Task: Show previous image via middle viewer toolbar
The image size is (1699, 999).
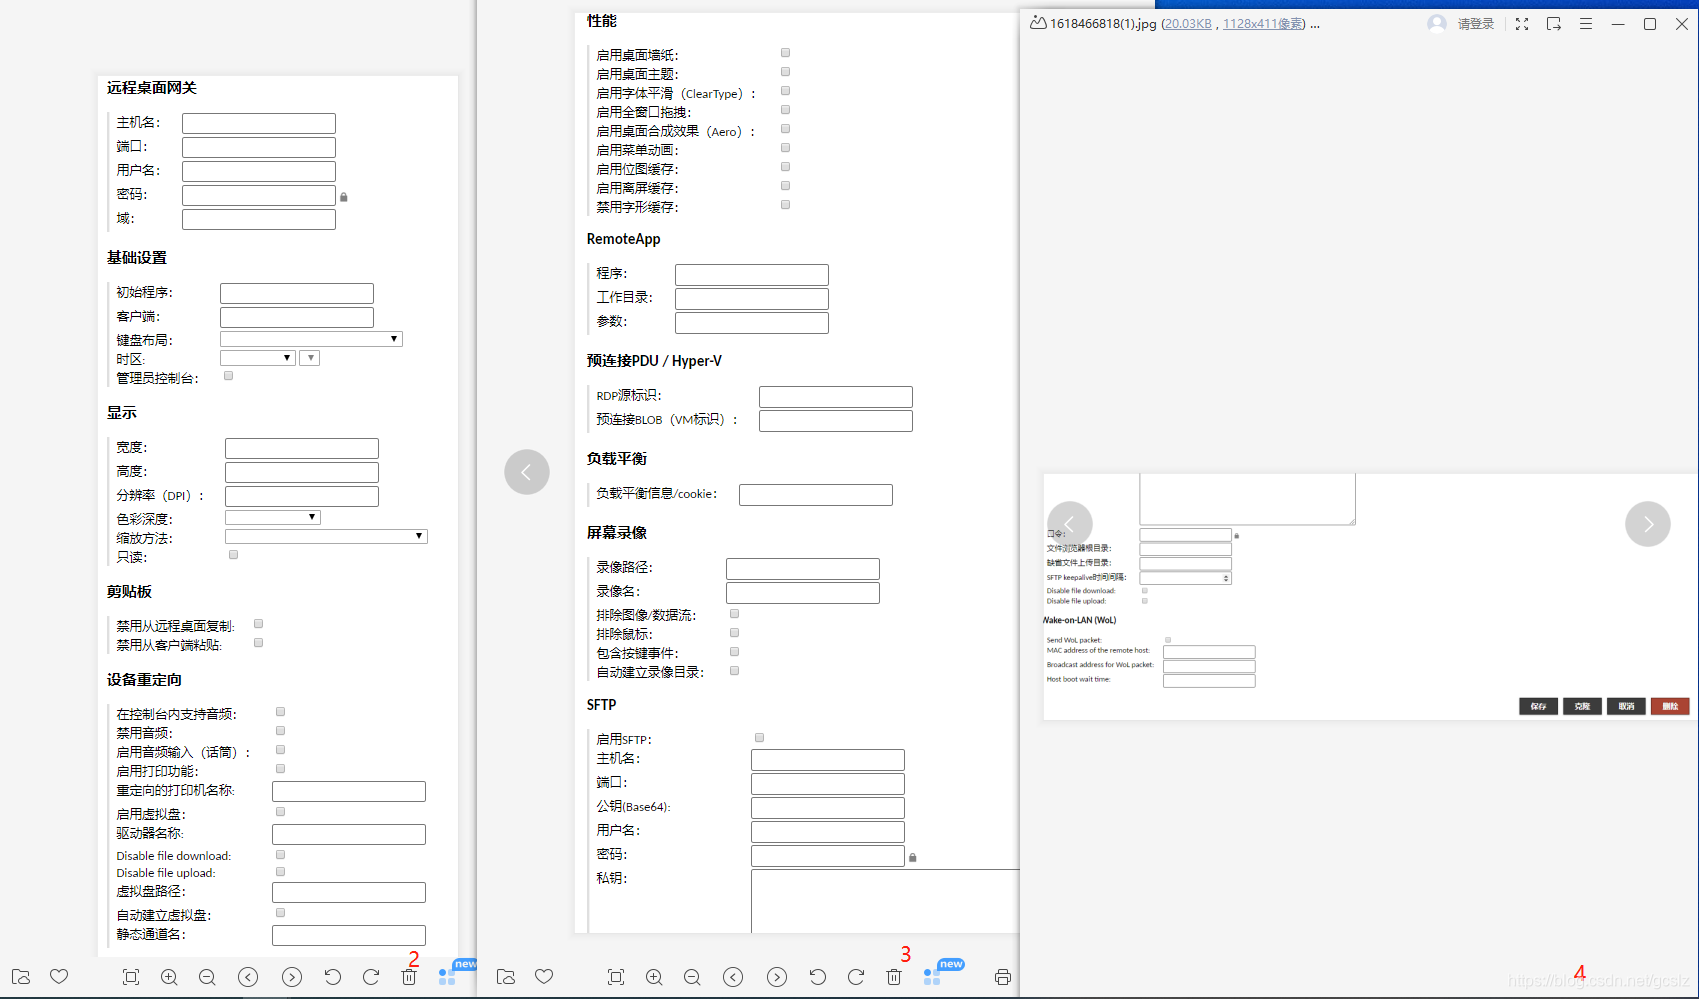Action: [733, 977]
